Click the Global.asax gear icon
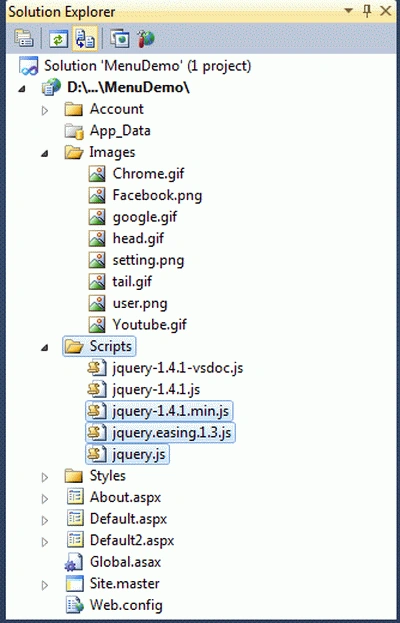This screenshot has width=400, height=623. 74,562
